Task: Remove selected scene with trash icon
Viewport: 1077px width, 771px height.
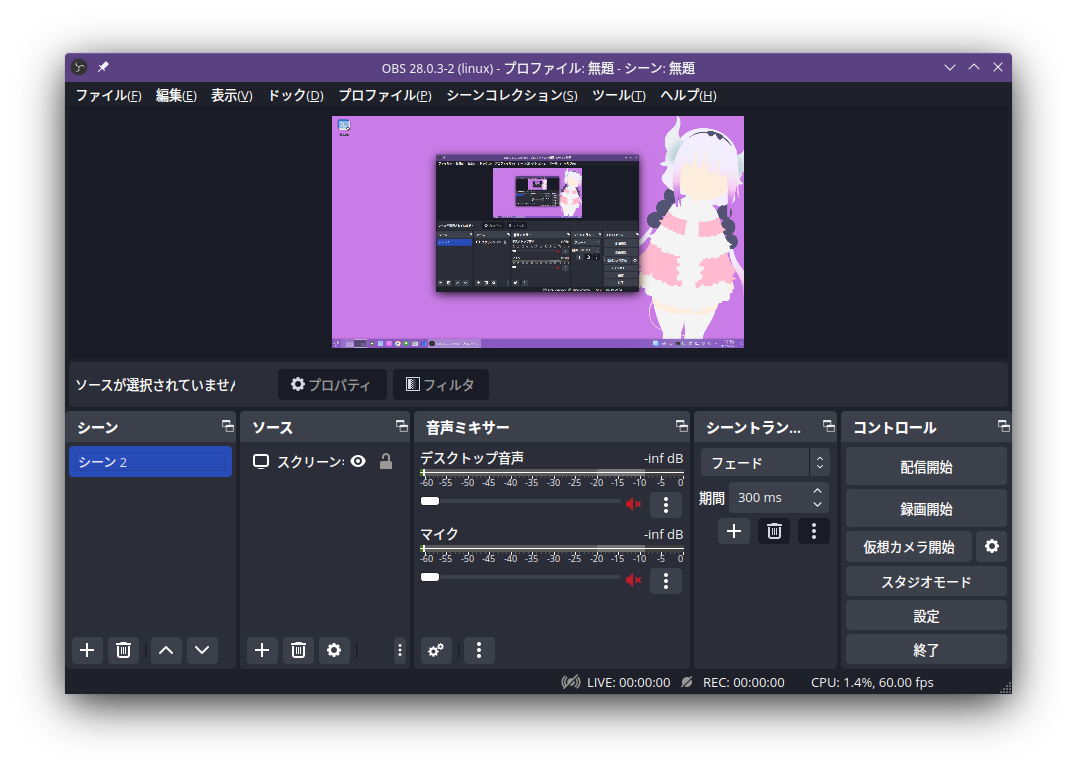Action: [123, 650]
